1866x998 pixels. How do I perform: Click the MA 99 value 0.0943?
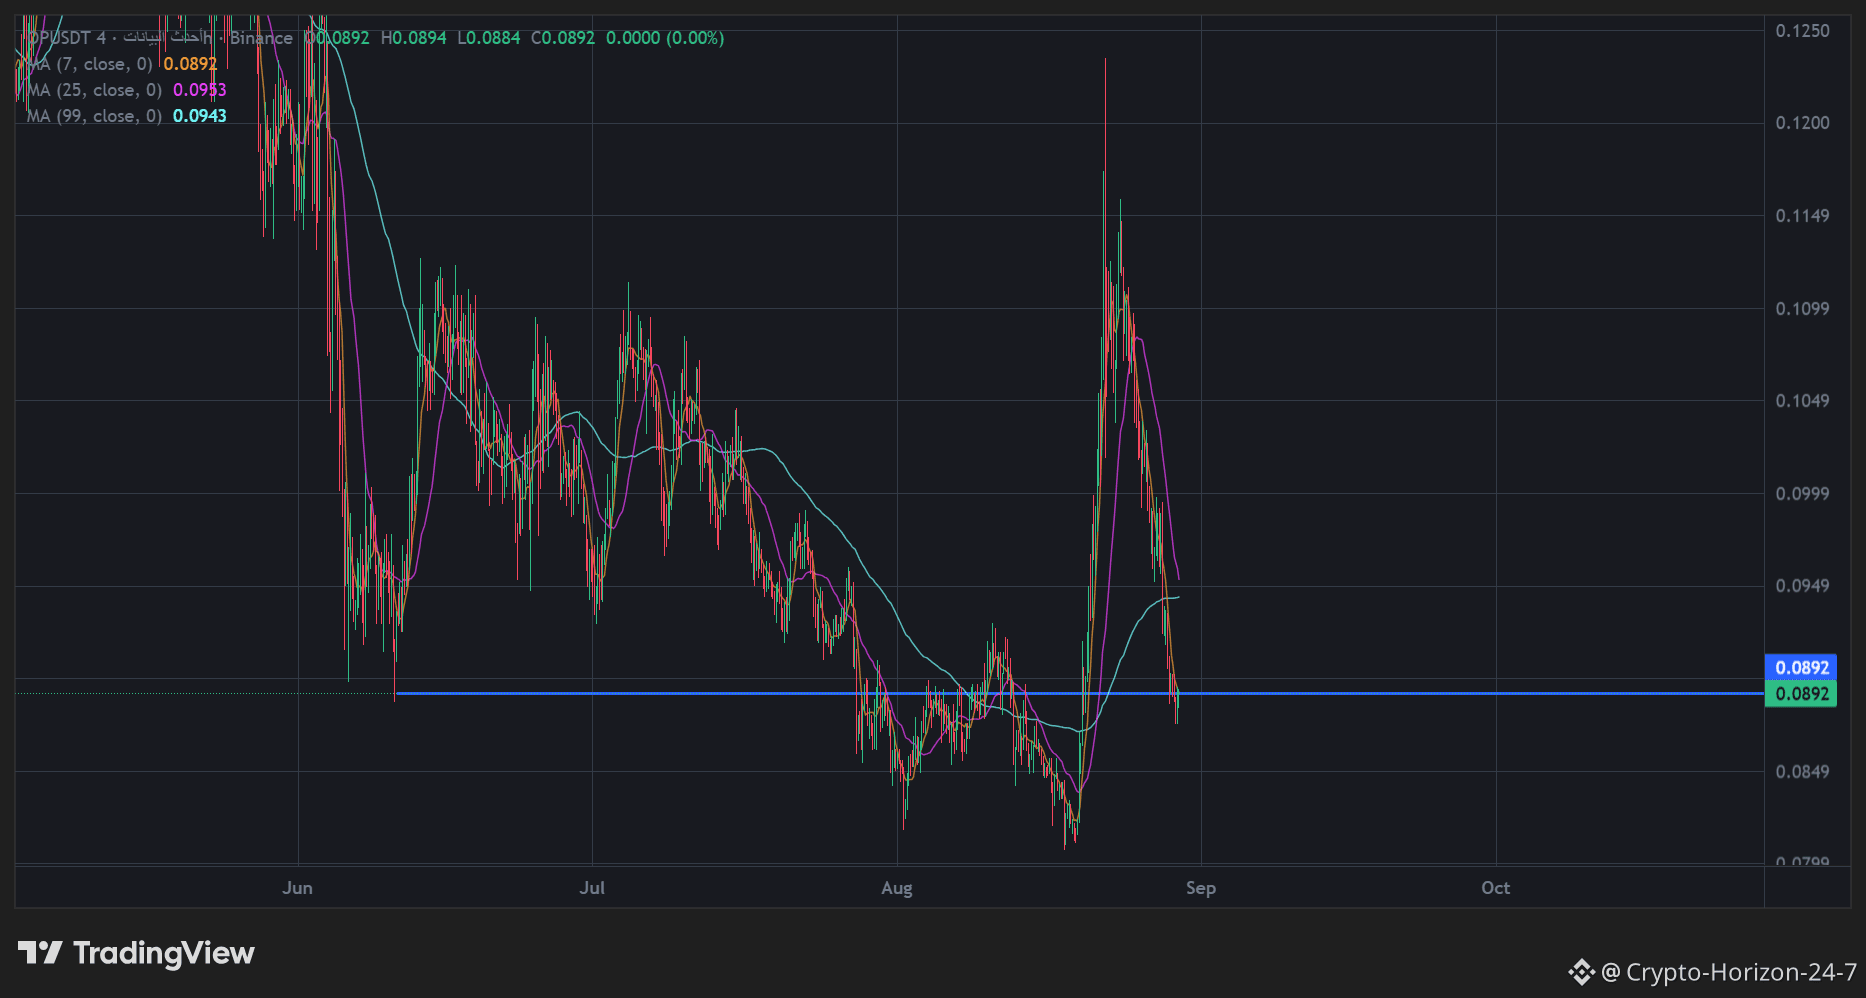(200, 116)
